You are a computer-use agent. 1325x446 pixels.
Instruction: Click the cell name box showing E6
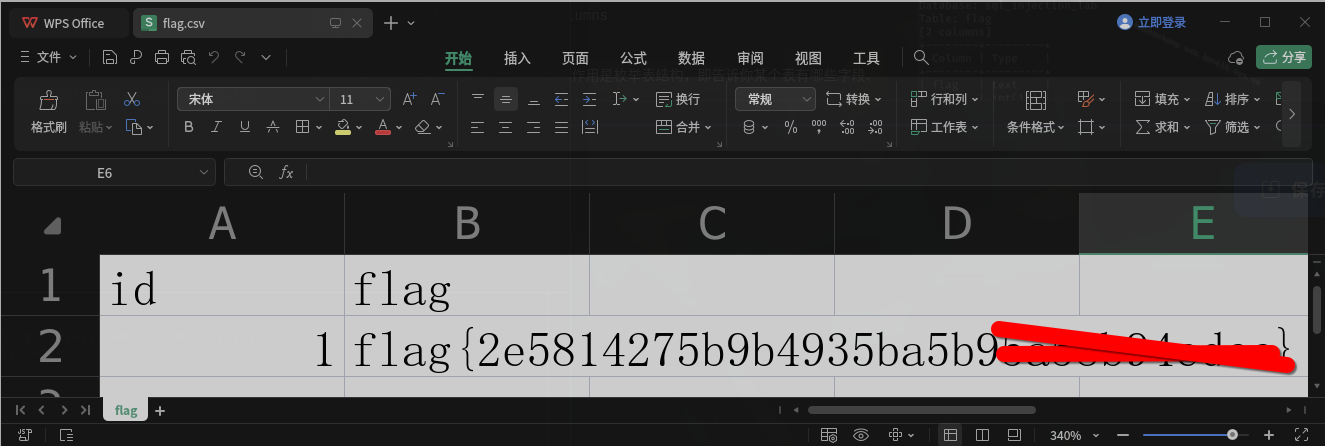click(x=104, y=173)
